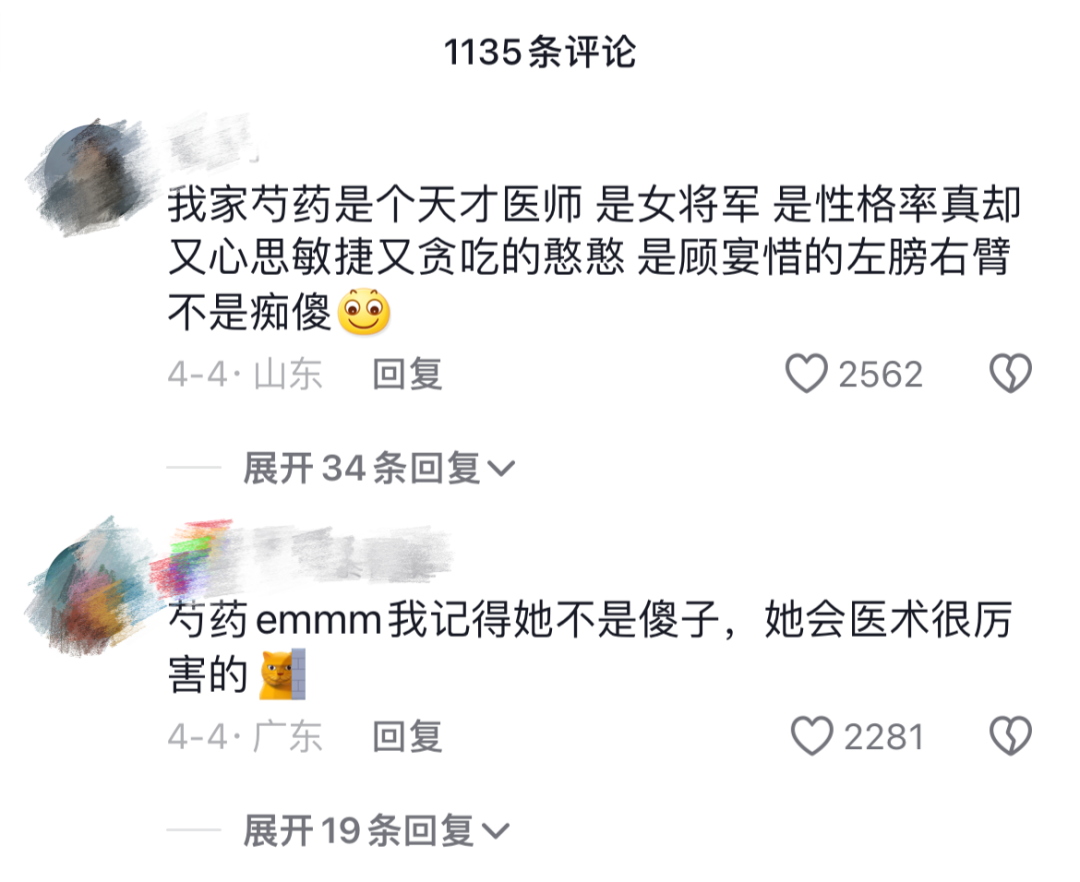Tap the 1135条评论 header
The height and width of the screenshot is (882, 1080).
pyautogui.click(x=540, y=52)
